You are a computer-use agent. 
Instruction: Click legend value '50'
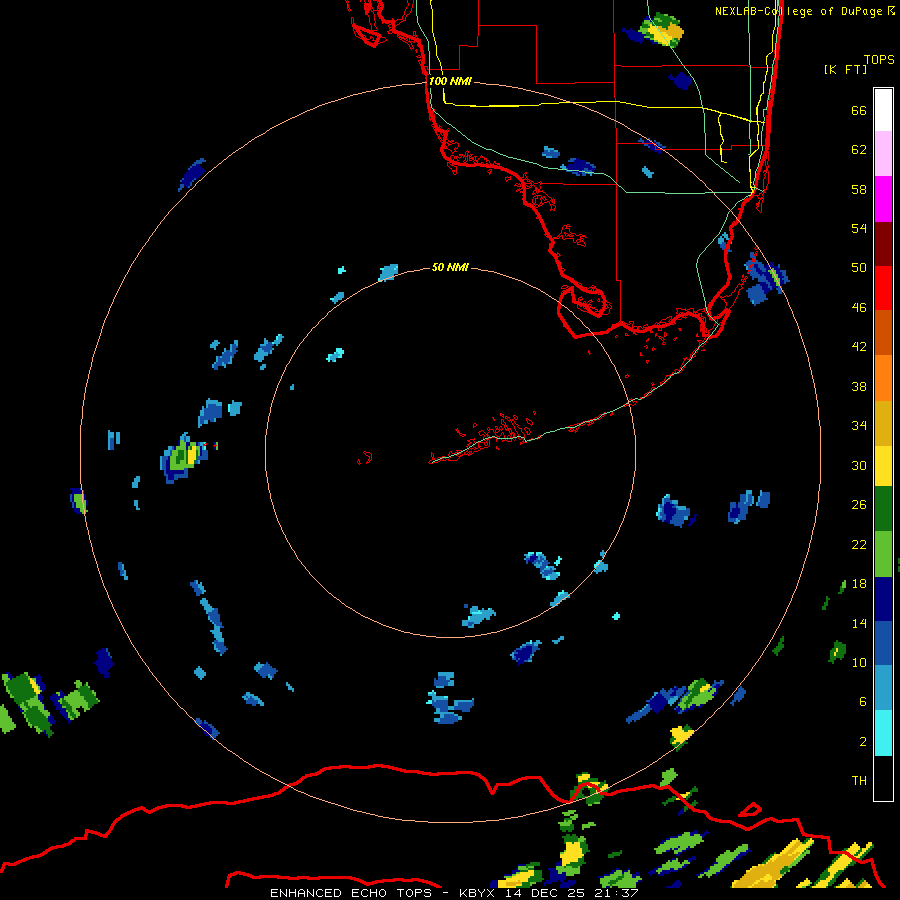859,267
